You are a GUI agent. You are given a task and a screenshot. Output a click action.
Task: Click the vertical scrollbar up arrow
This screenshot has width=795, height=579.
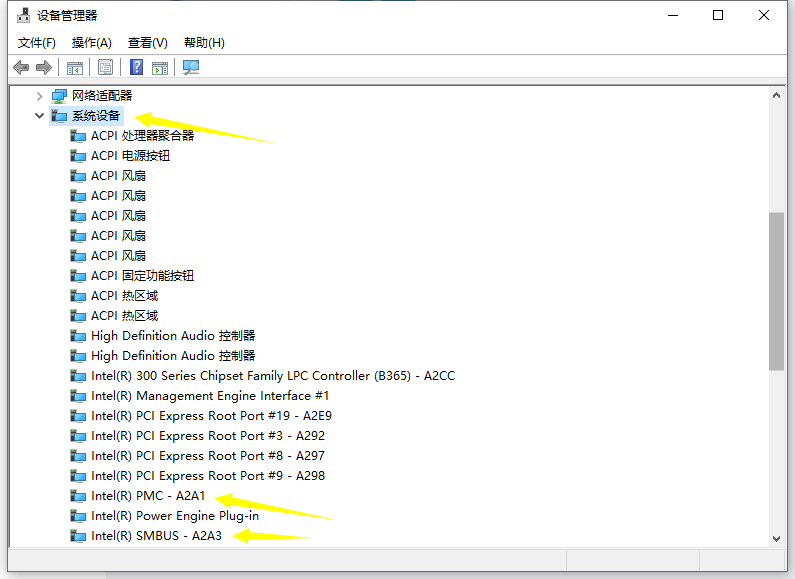[x=776, y=95]
